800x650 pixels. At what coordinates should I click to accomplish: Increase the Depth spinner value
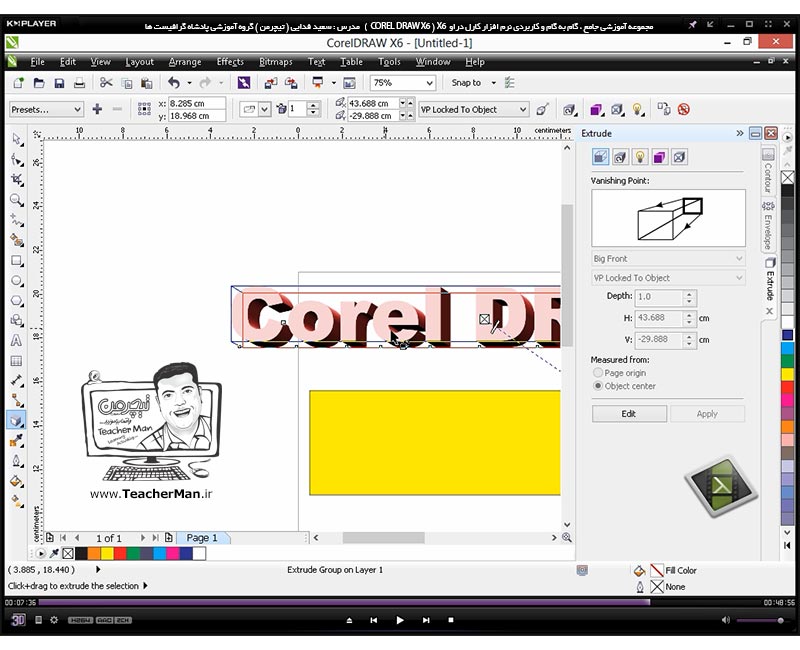[689, 293]
